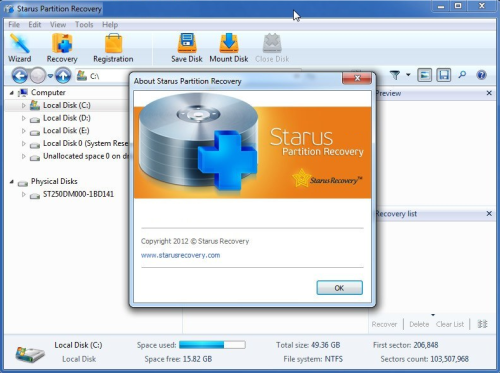The image size is (500, 373).
Task: Open the blue help question icon
Action: pyautogui.click(x=481, y=75)
